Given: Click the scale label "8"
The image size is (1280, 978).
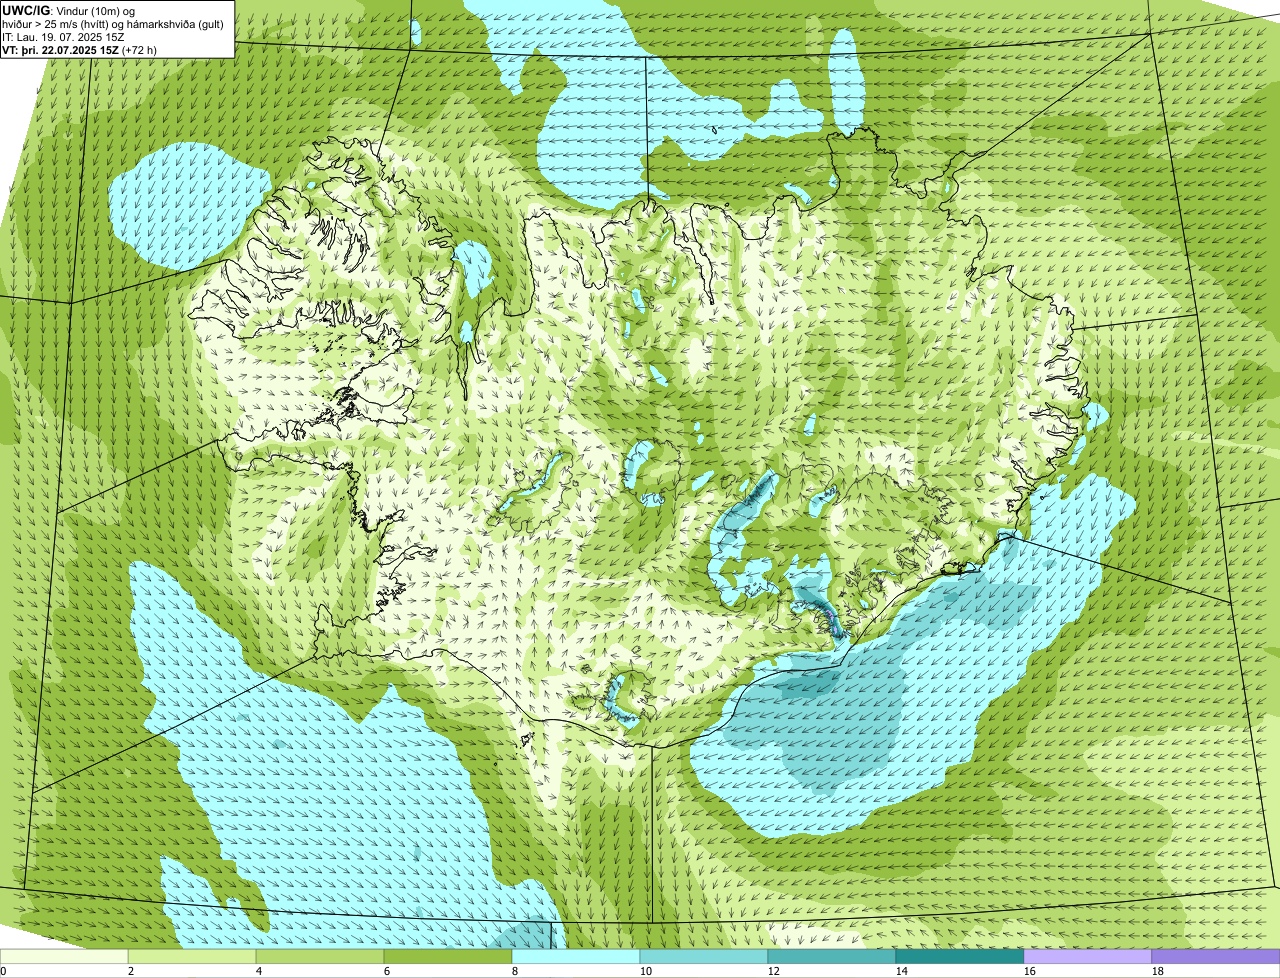Looking at the screenshot, I should click(515, 971).
